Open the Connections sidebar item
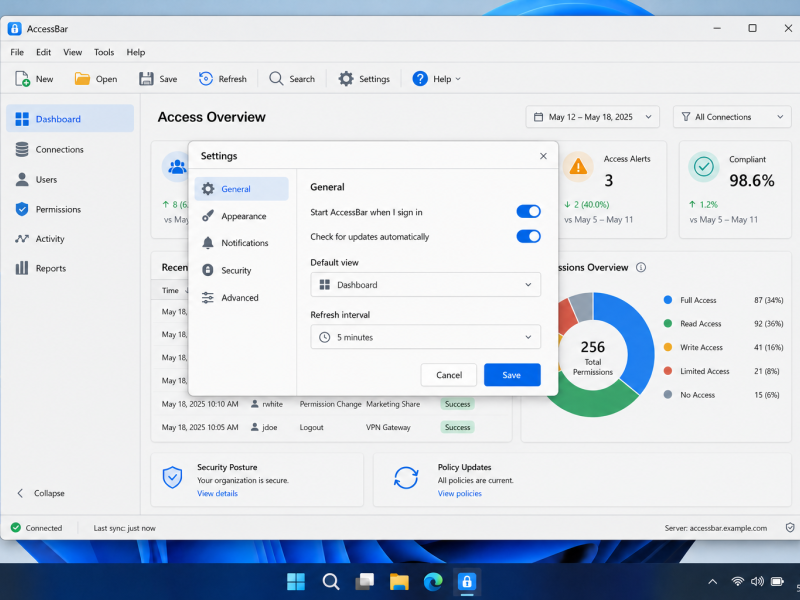 click(70, 149)
